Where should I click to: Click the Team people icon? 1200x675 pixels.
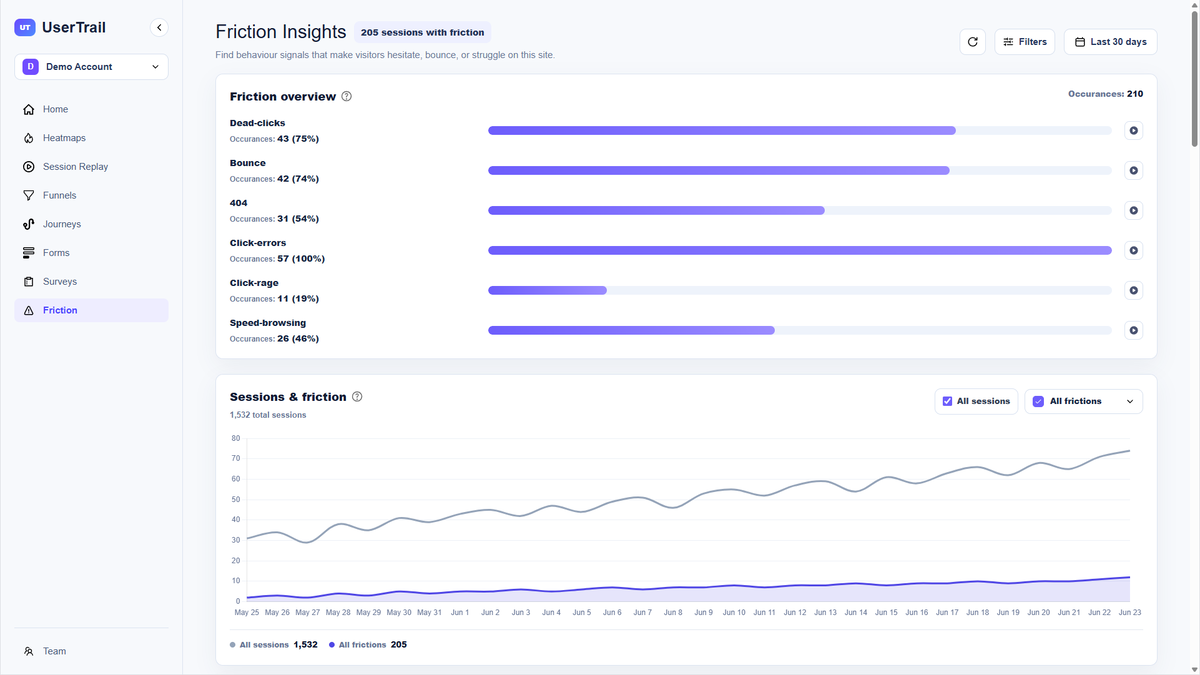pyautogui.click(x=29, y=651)
